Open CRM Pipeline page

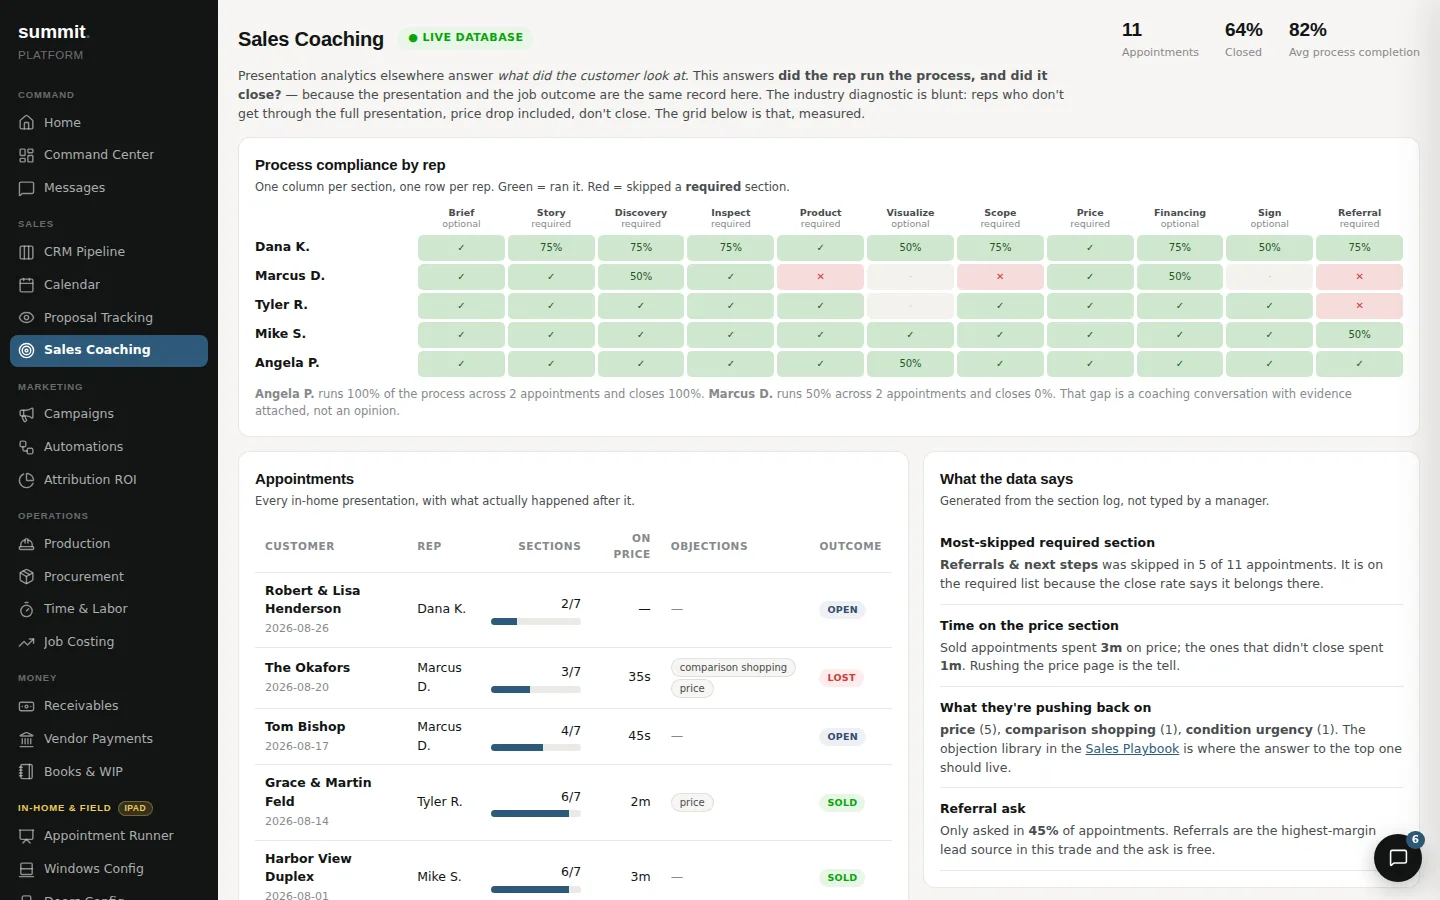pyautogui.click(x=109, y=252)
